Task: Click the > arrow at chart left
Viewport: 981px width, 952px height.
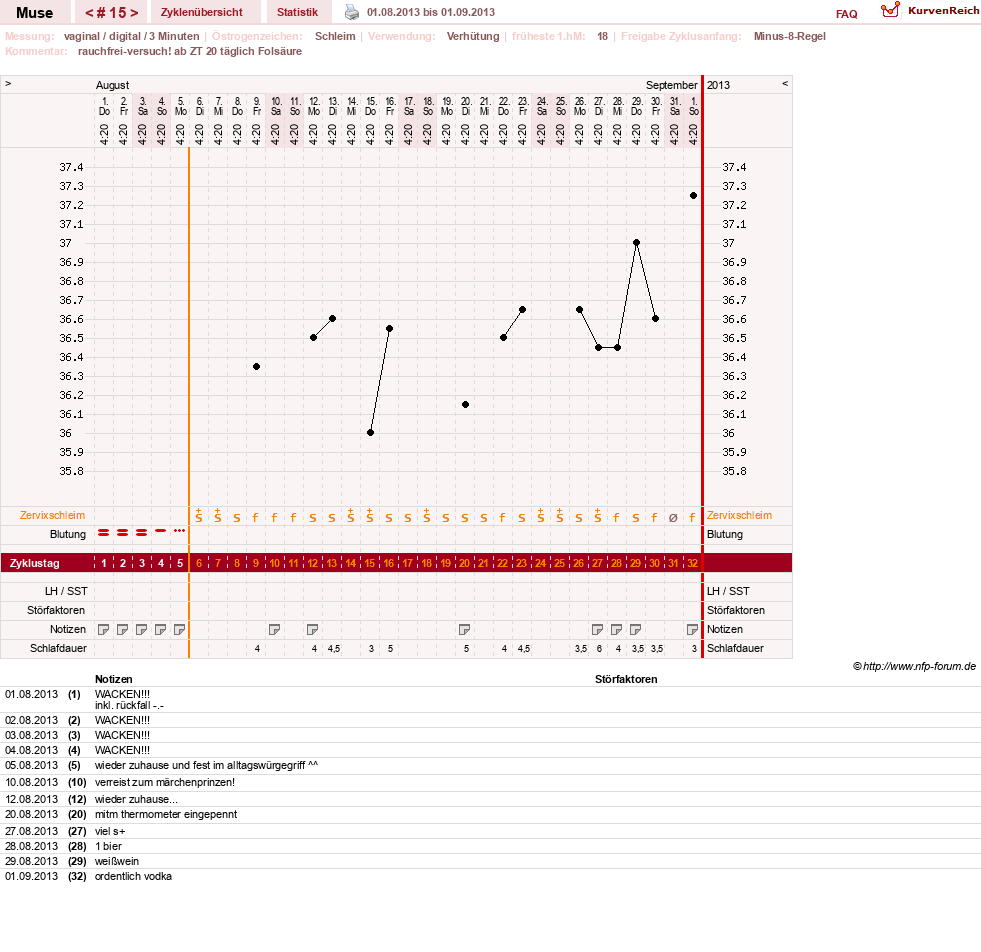Action: pyautogui.click(x=8, y=83)
